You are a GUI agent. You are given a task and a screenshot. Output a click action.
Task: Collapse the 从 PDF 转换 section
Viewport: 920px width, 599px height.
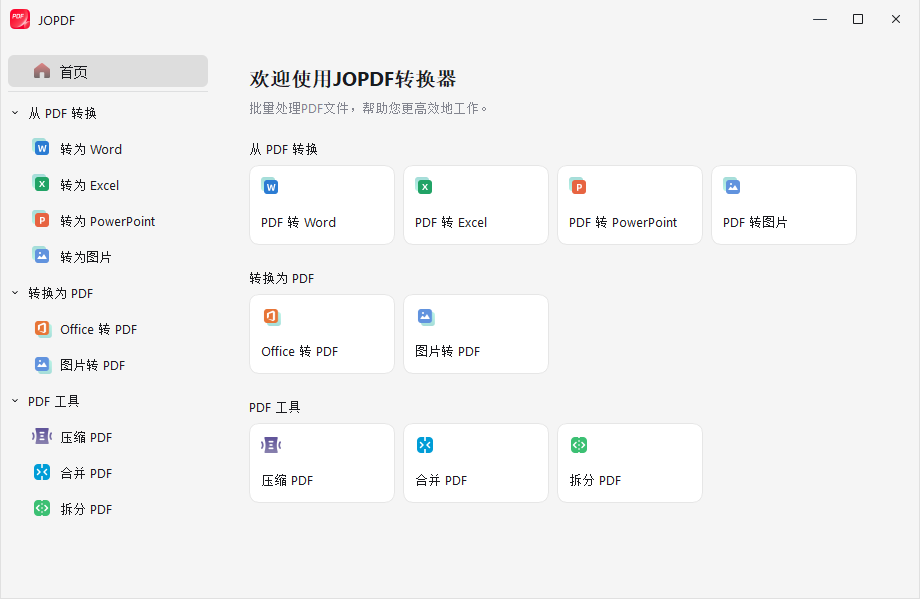click(x=14, y=113)
